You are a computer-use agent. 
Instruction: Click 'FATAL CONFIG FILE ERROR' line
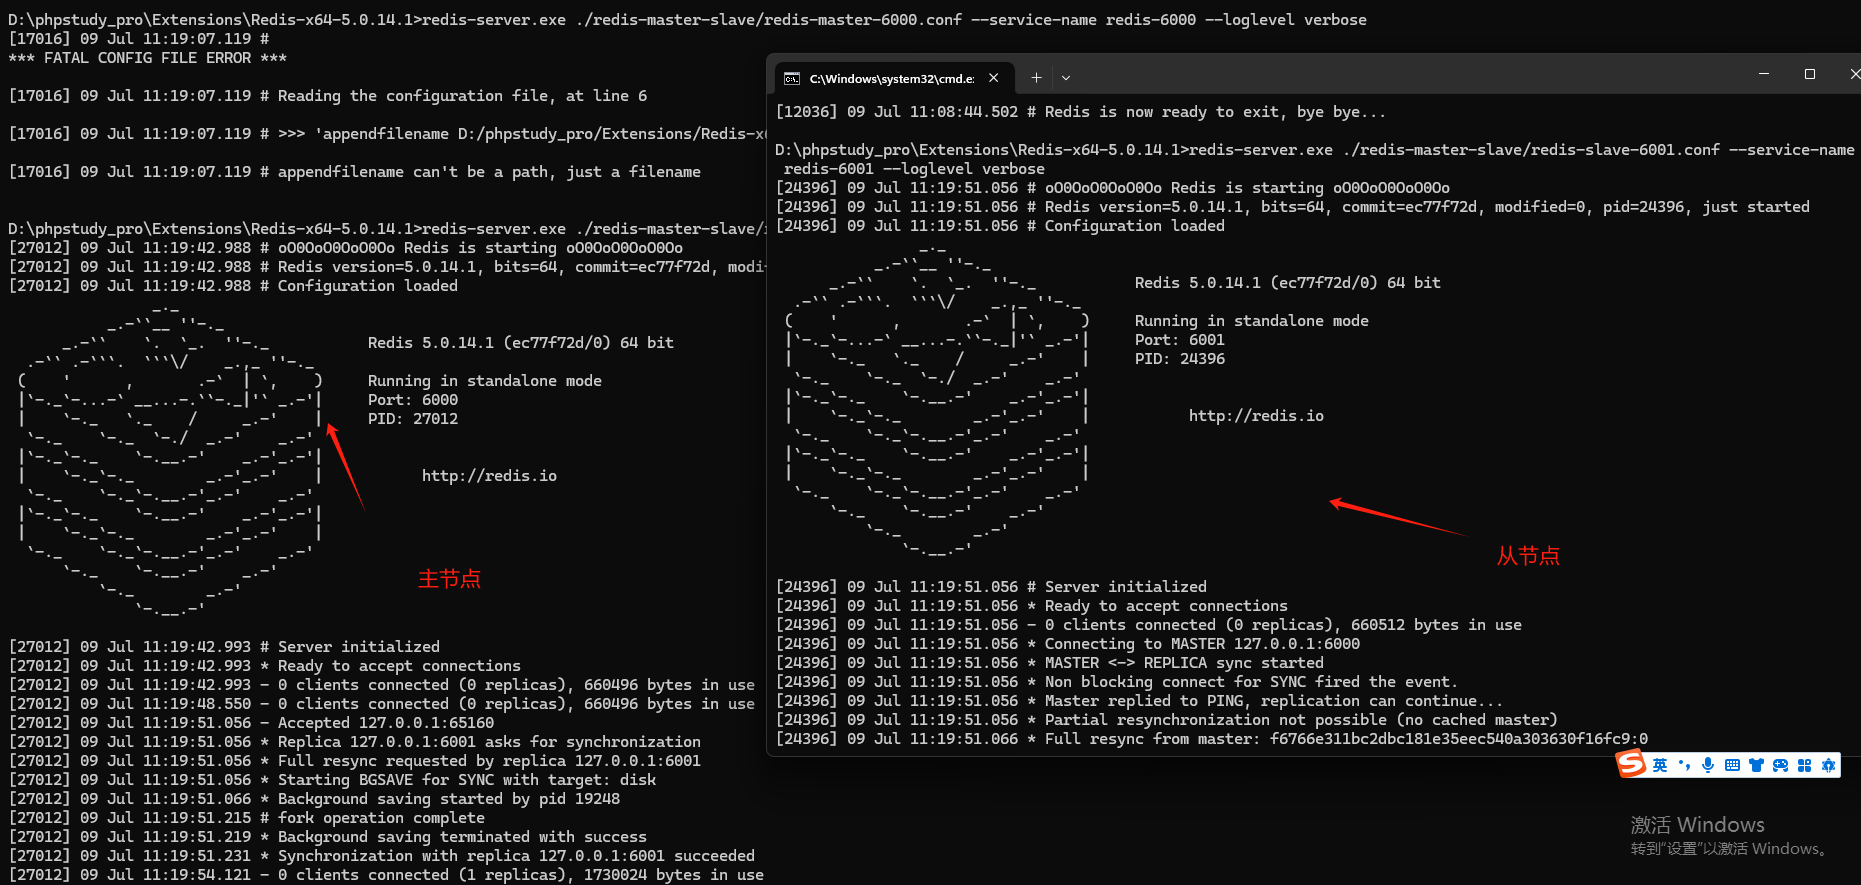(x=147, y=58)
